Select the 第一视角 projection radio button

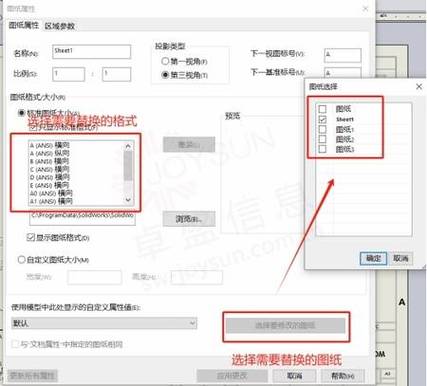pyautogui.click(x=165, y=61)
